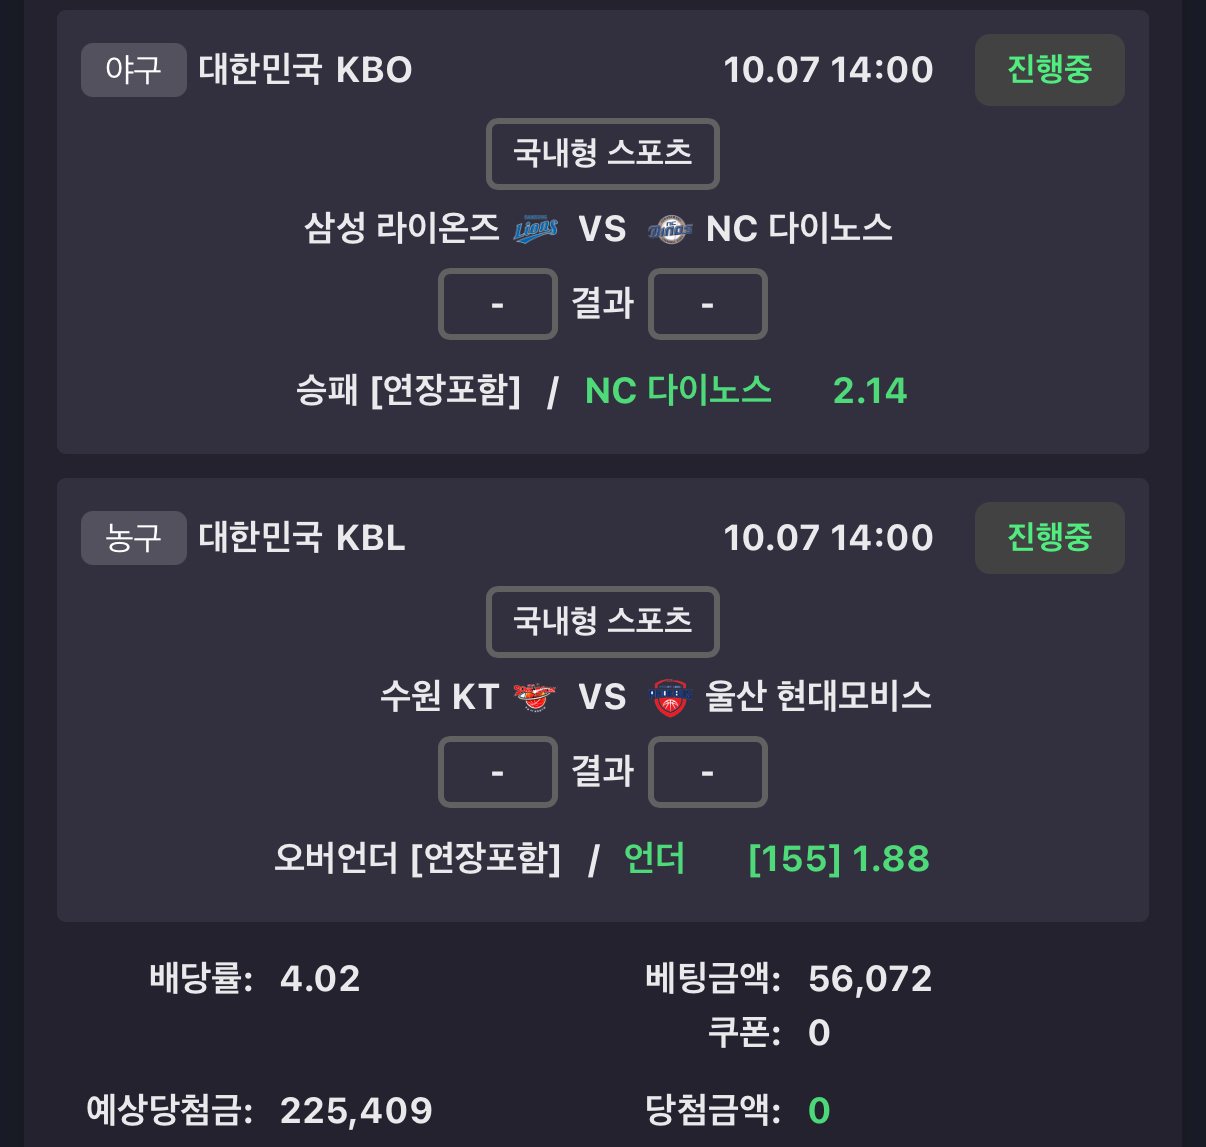Click the NC Dinos team logo
Image resolution: width=1206 pixels, height=1147 pixels.
669,230
